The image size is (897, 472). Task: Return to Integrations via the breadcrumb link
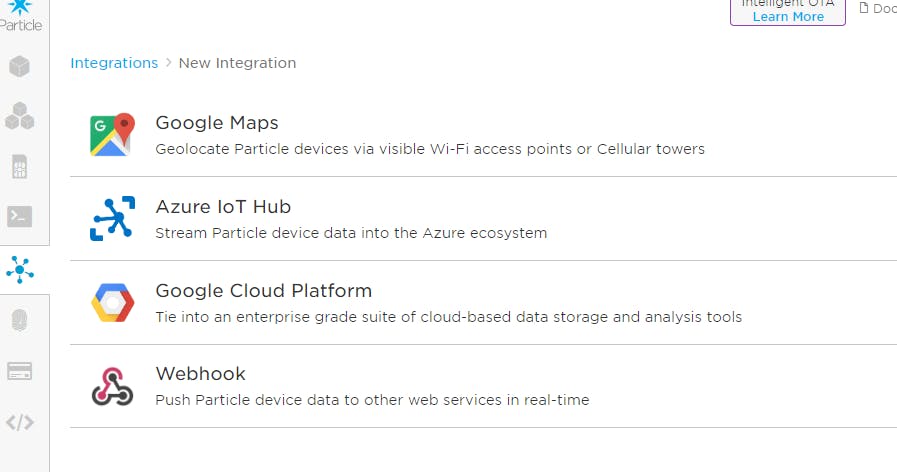point(114,63)
